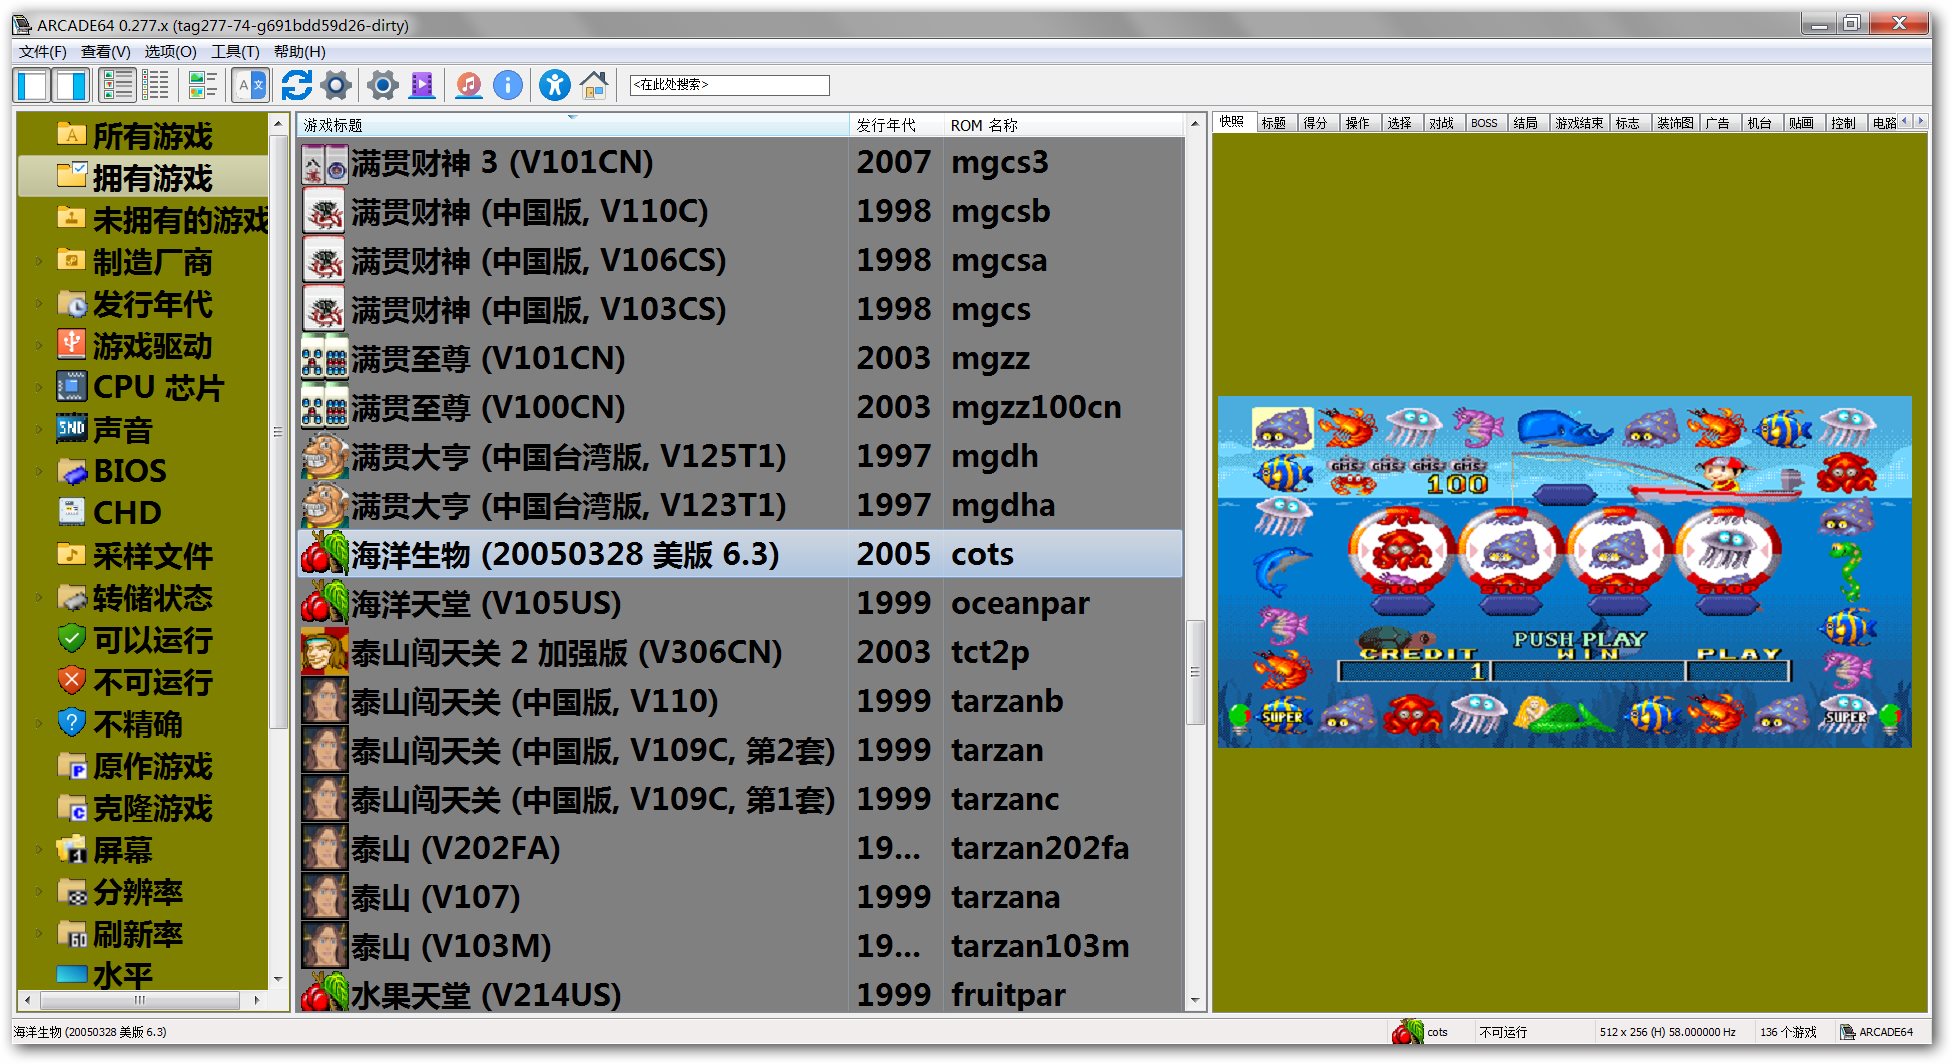
Task: Click the CHD disk icon
Action: tap(71, 512)
